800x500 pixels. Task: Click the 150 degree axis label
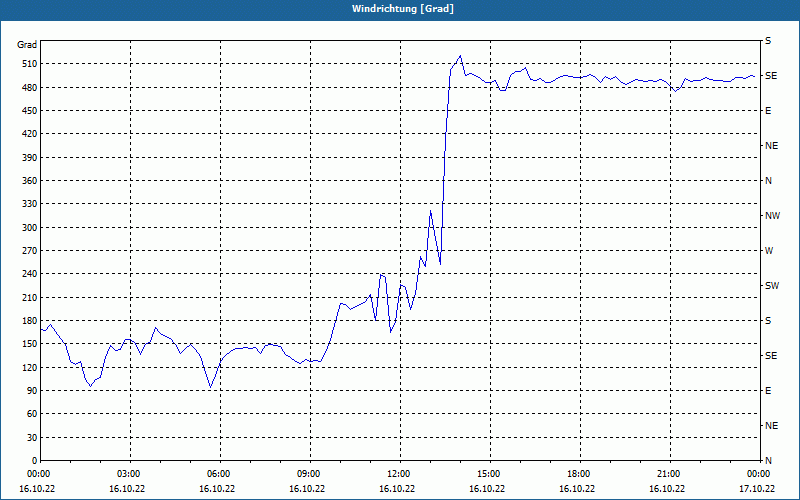pos(30,344)
